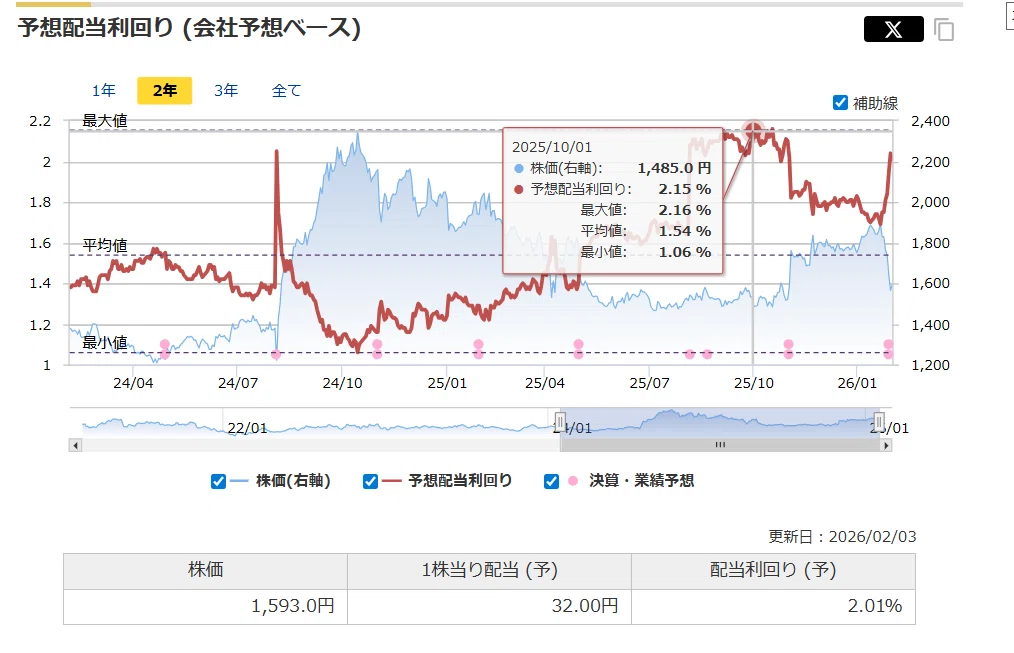Toggle the 株価(右軸) series checkbox
Screen dimensions: 1014x653
(x=219, y=481)
